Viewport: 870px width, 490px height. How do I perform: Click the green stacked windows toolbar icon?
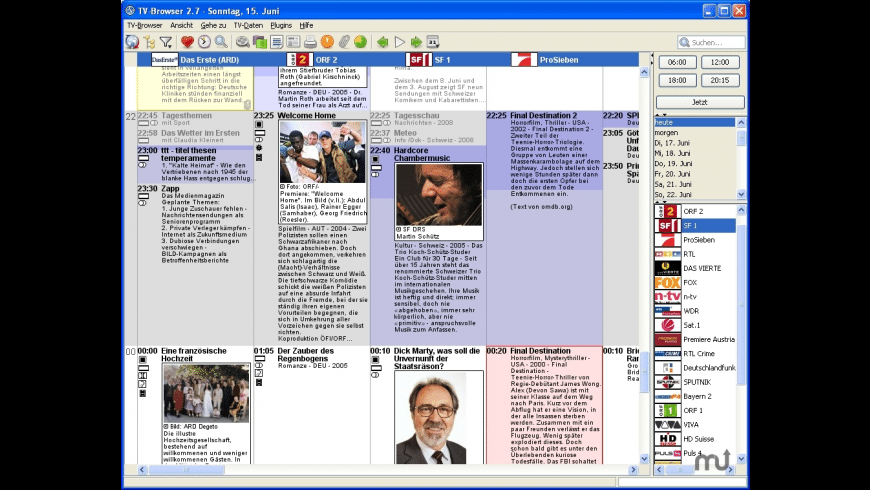[260, 42]
